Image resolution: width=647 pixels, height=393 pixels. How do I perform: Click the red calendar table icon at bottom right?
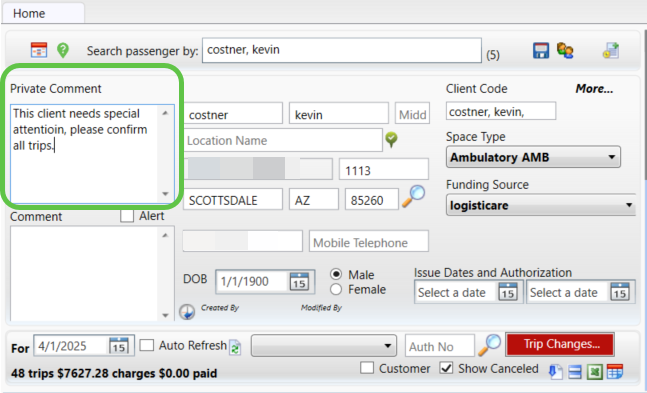coord(615,372)
